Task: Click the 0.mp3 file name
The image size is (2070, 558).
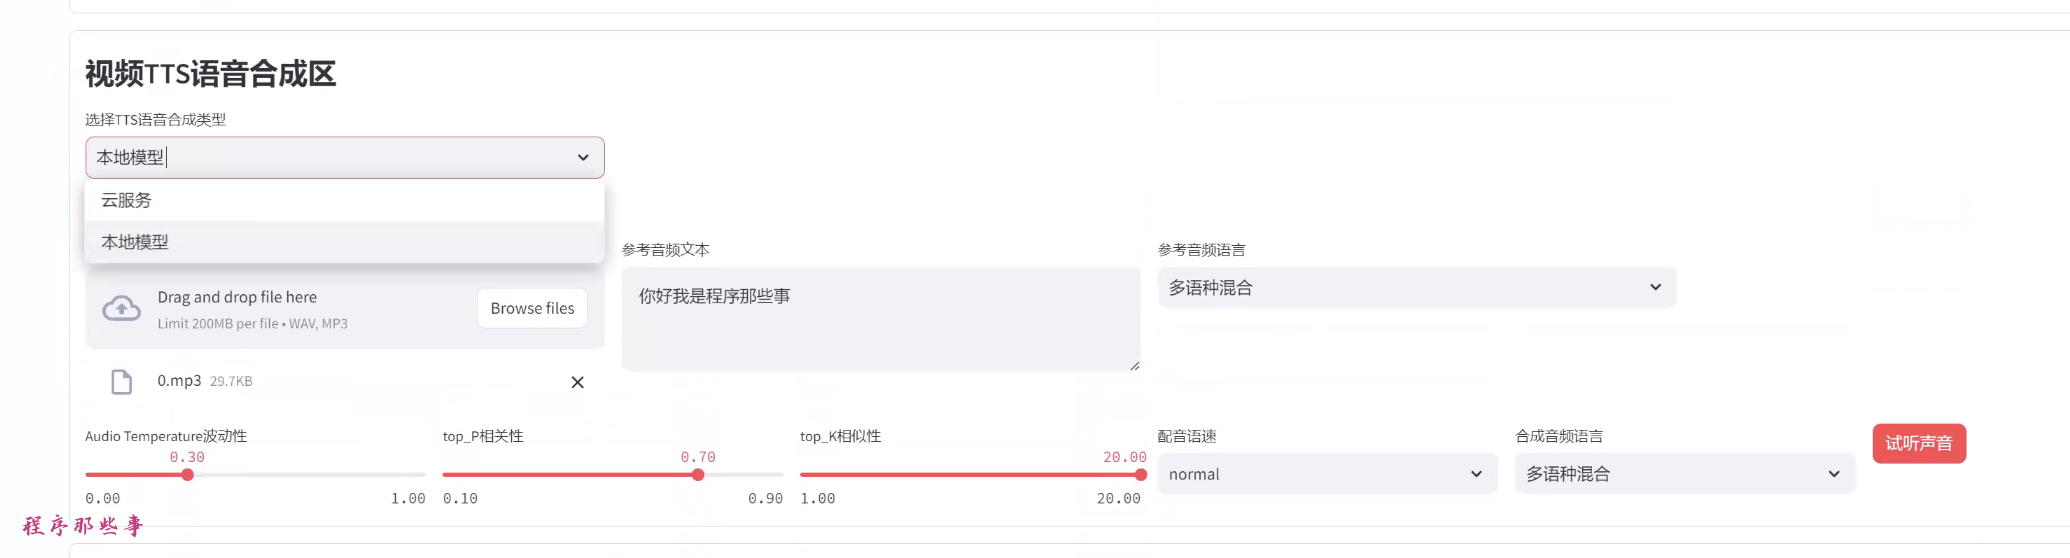Action: pyautogui.click(x=179, y=381)
